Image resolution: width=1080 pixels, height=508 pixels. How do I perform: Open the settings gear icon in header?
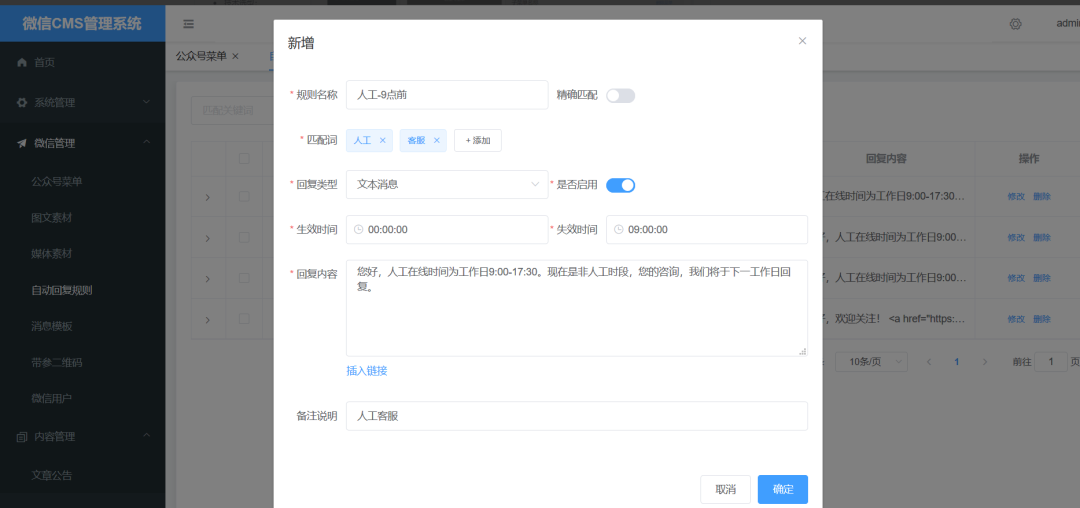click(x=1015, y=24)
